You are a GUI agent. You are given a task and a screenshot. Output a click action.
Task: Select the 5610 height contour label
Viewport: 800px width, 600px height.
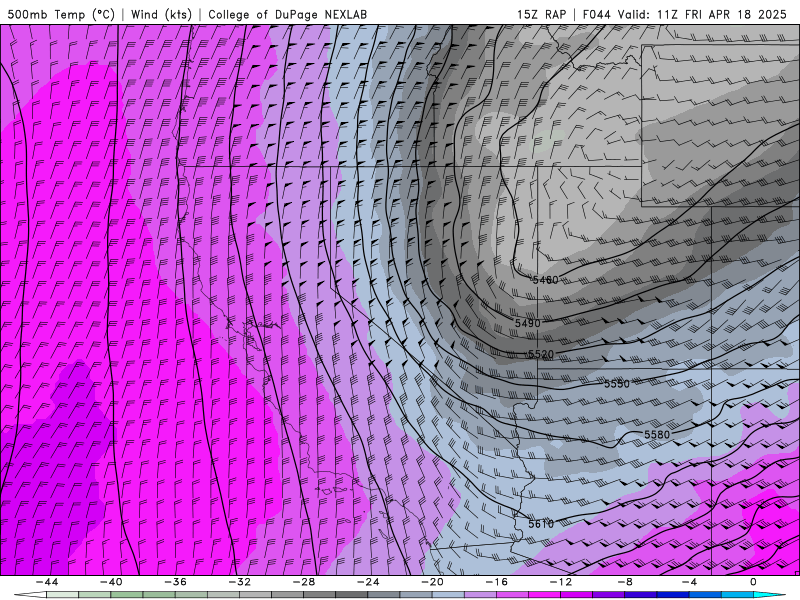(541, 524)
